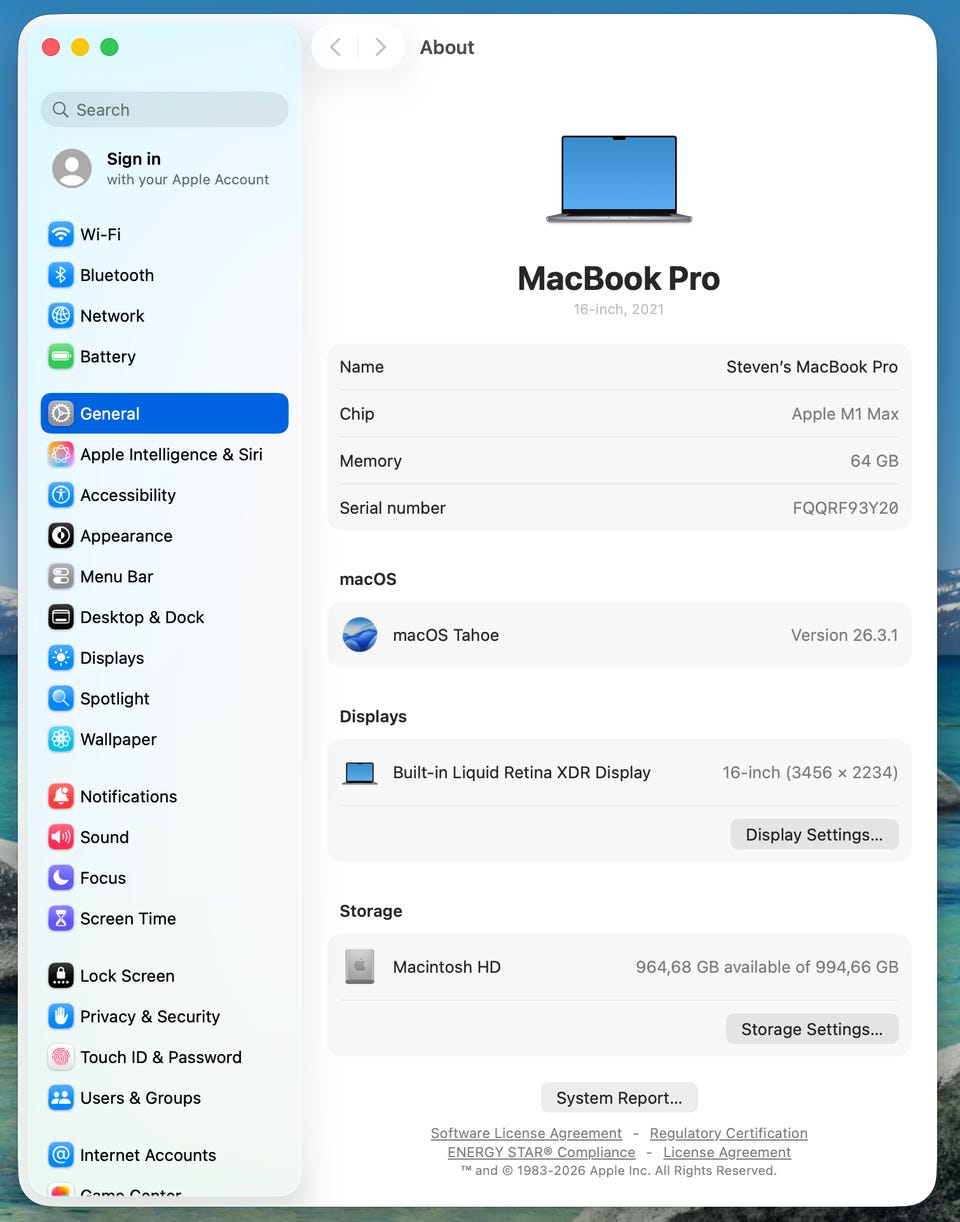Click the Sound speaker icon
This screenshot has height=1222, width=960.
(61, 838)
